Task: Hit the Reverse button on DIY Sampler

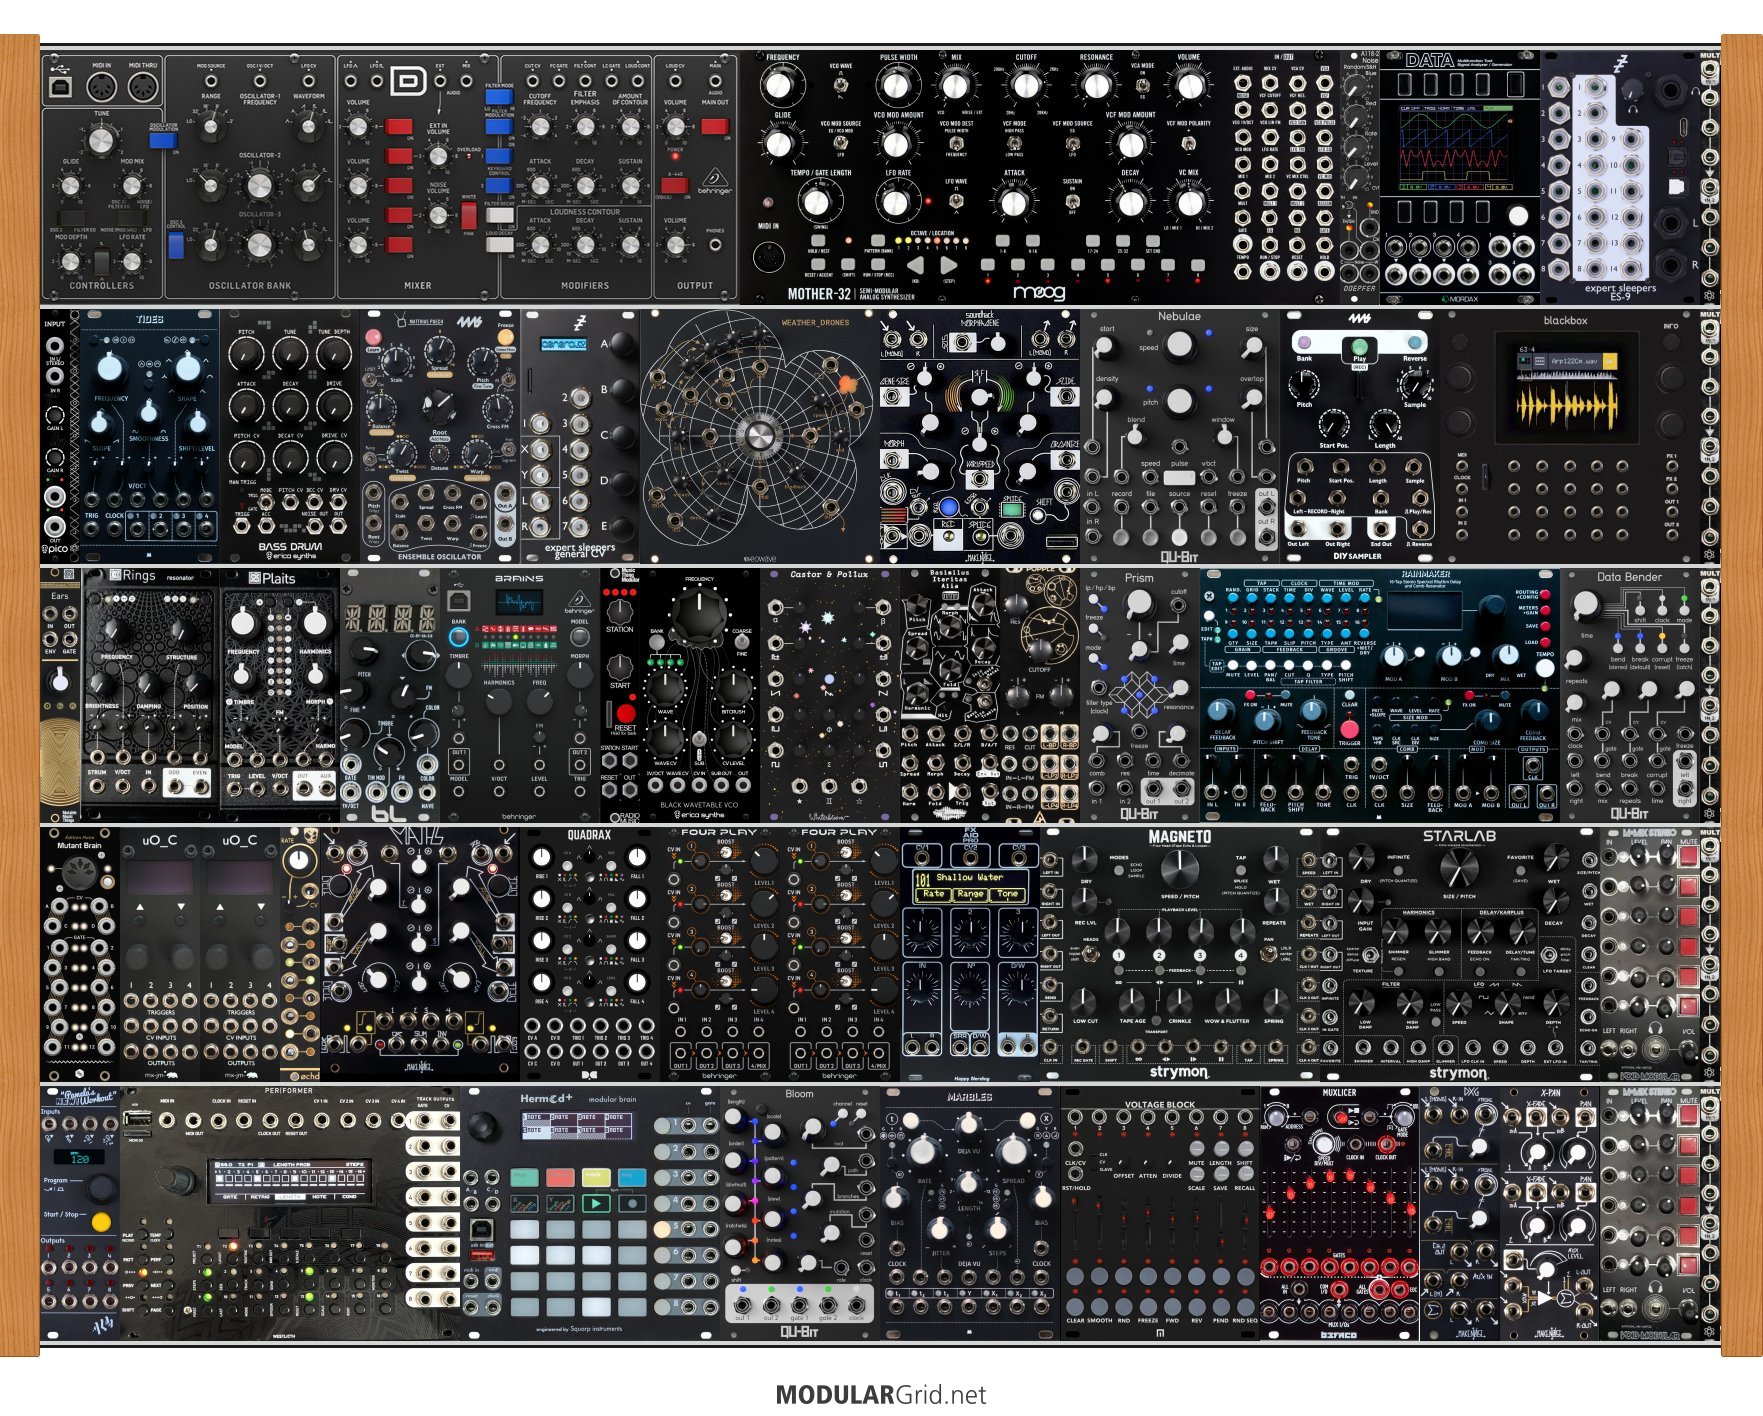Action: pos(1415,343)
